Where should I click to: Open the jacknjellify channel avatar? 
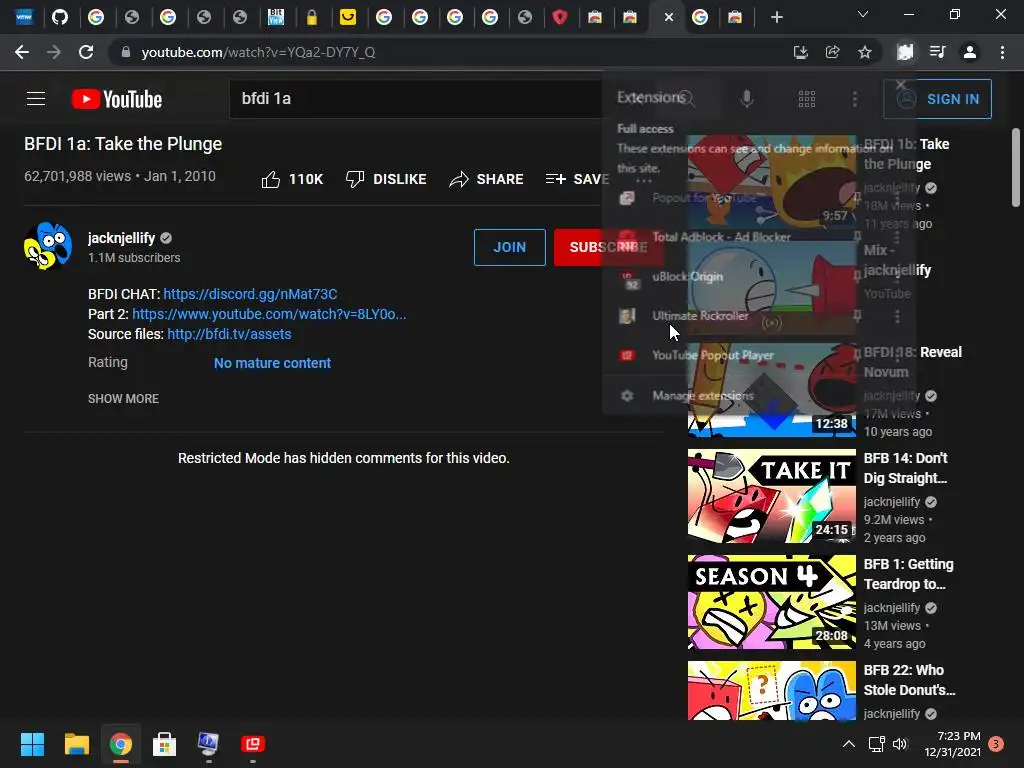(x=48, y=246)
